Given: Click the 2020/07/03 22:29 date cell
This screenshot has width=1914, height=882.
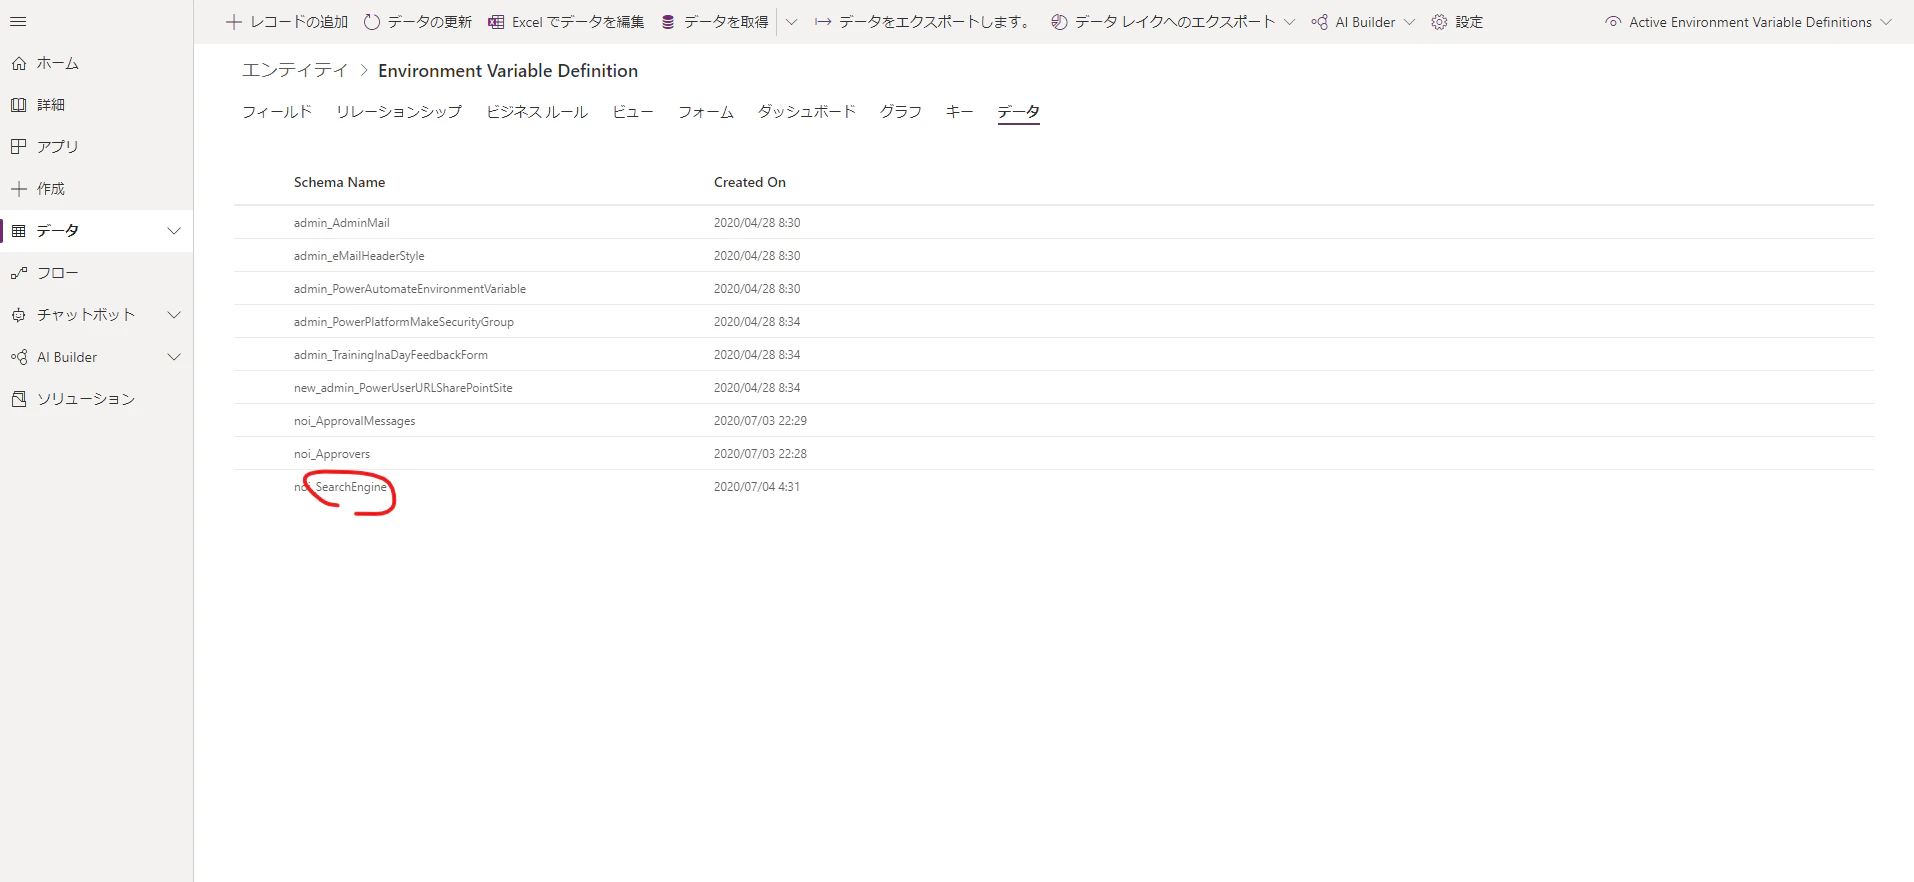Looking at the screenshot, I should click(760, 421).
